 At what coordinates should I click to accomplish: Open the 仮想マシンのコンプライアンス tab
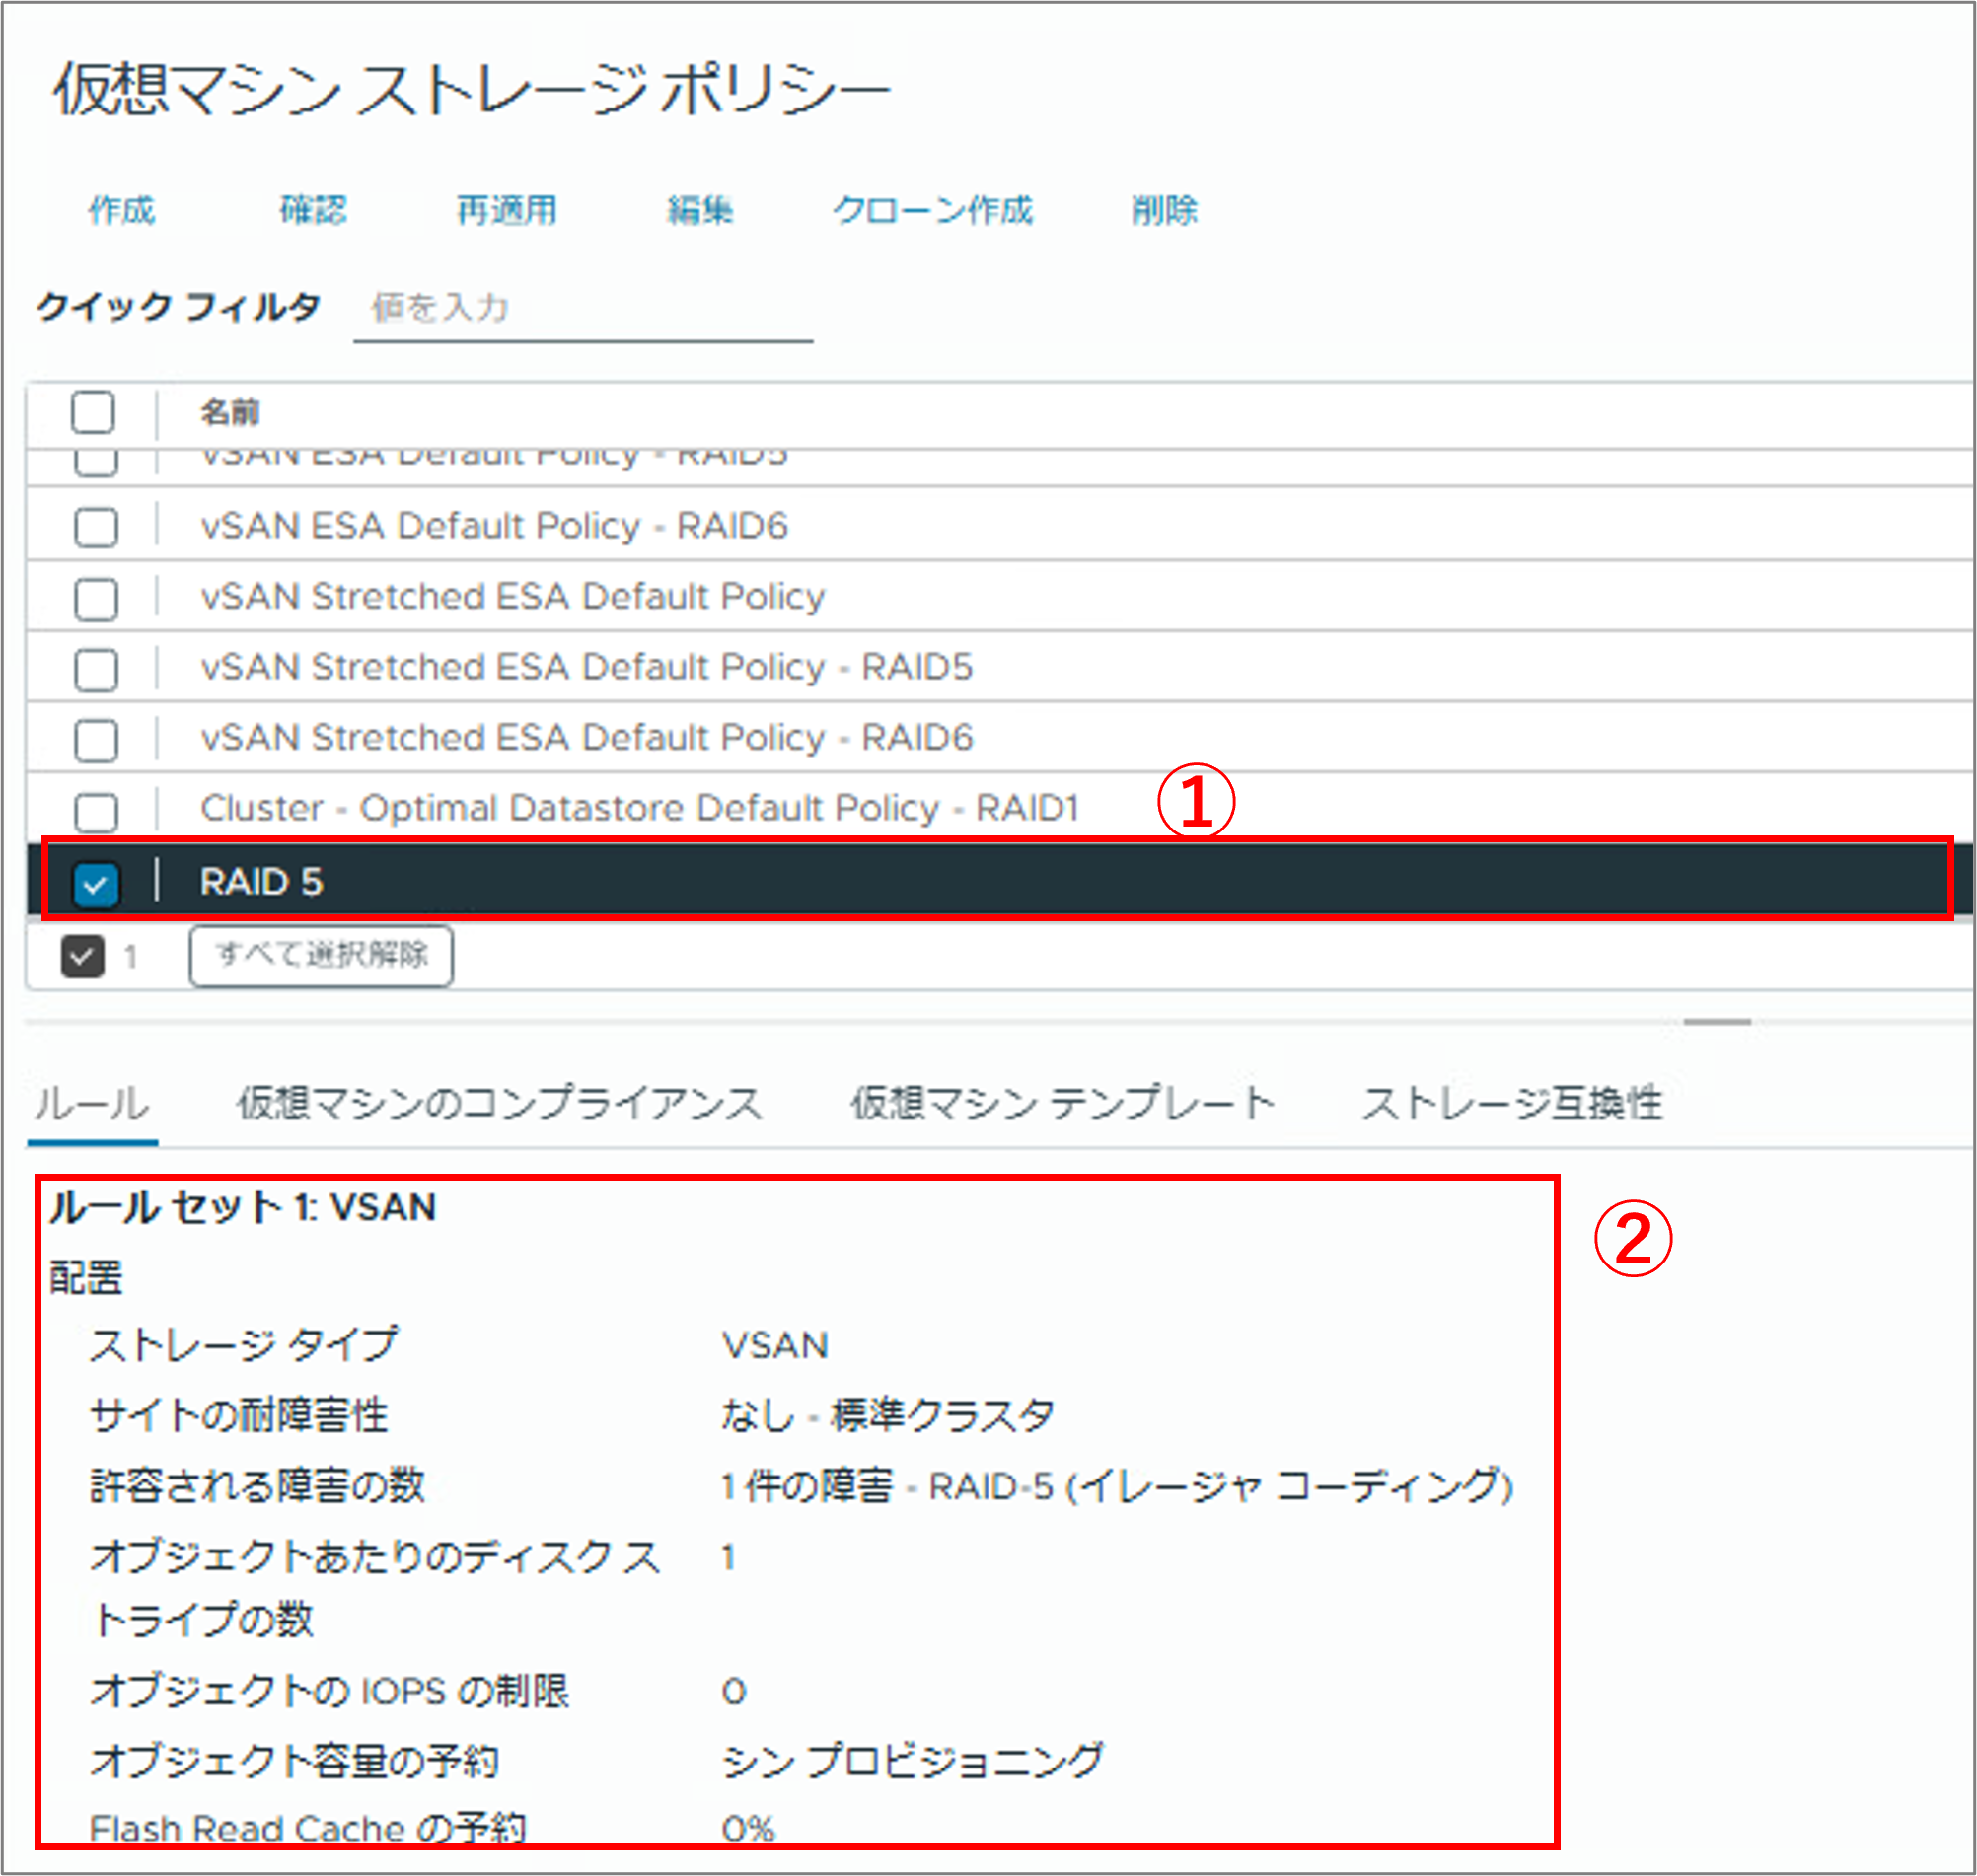(499, 1104)
